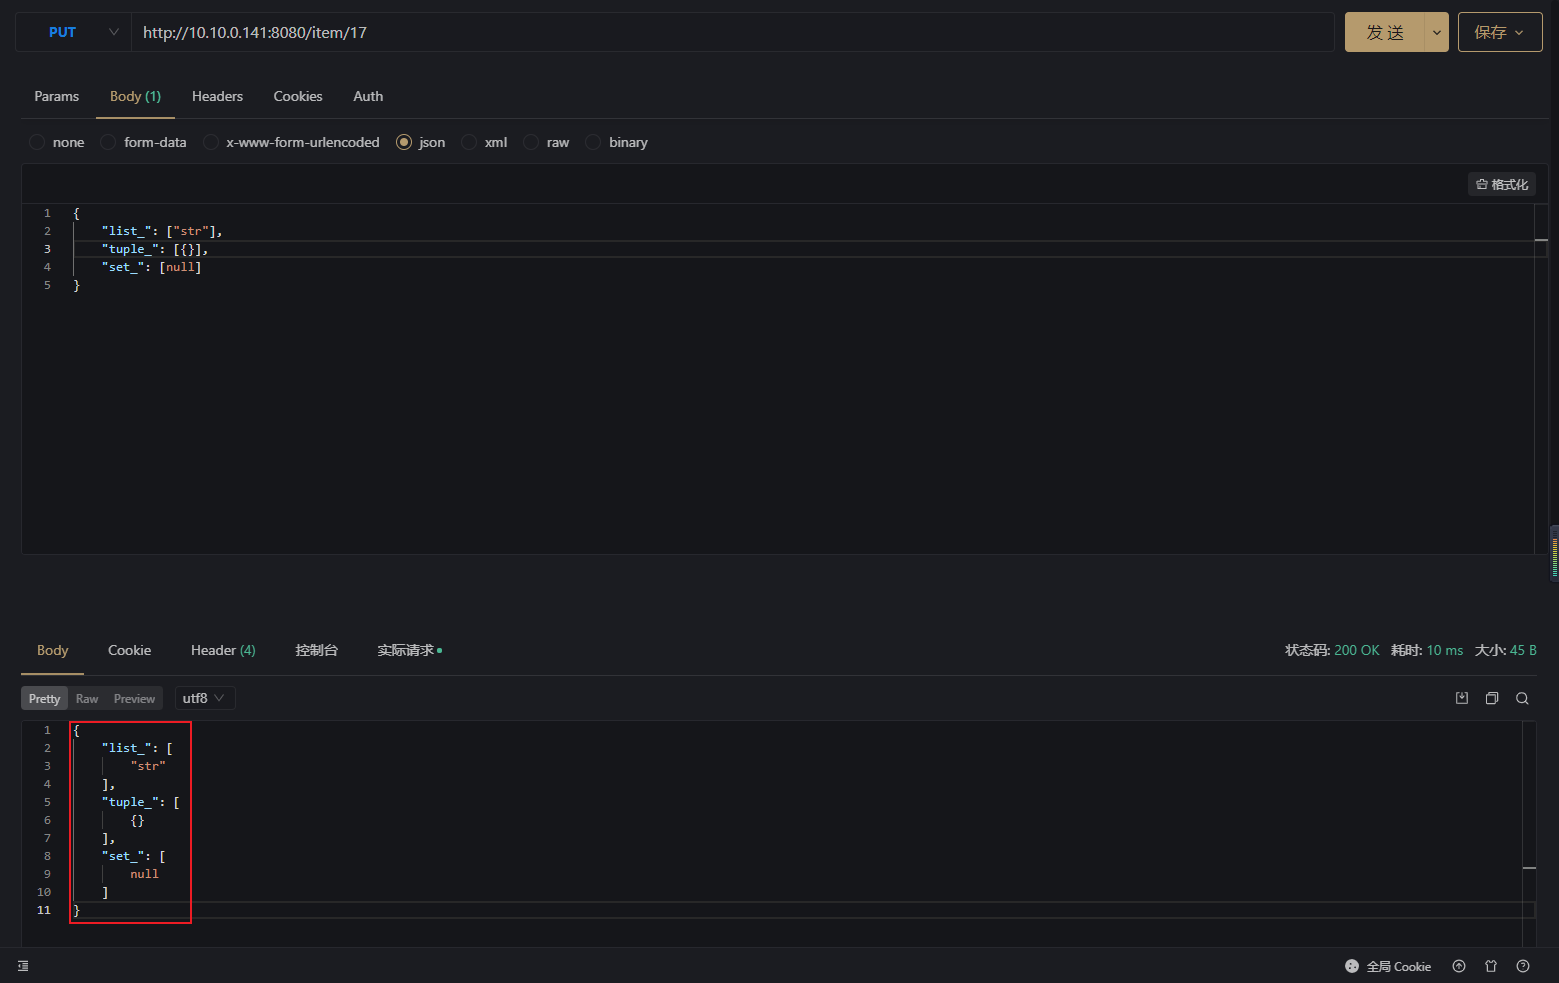The width and height of the screenshot is (1559, 983).
Task: Click the request URL input field
Action: [732, 32]
